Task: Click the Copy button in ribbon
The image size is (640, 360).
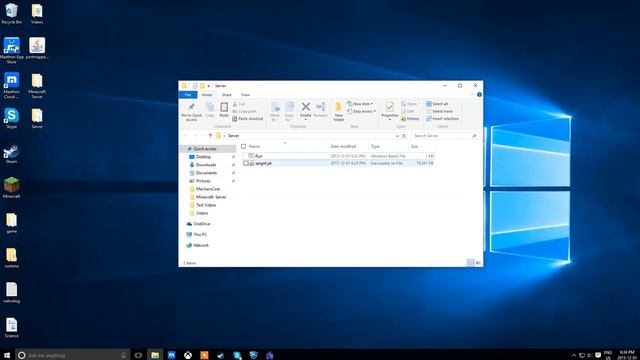Action: pyautogui.click(x=210, y=110)
